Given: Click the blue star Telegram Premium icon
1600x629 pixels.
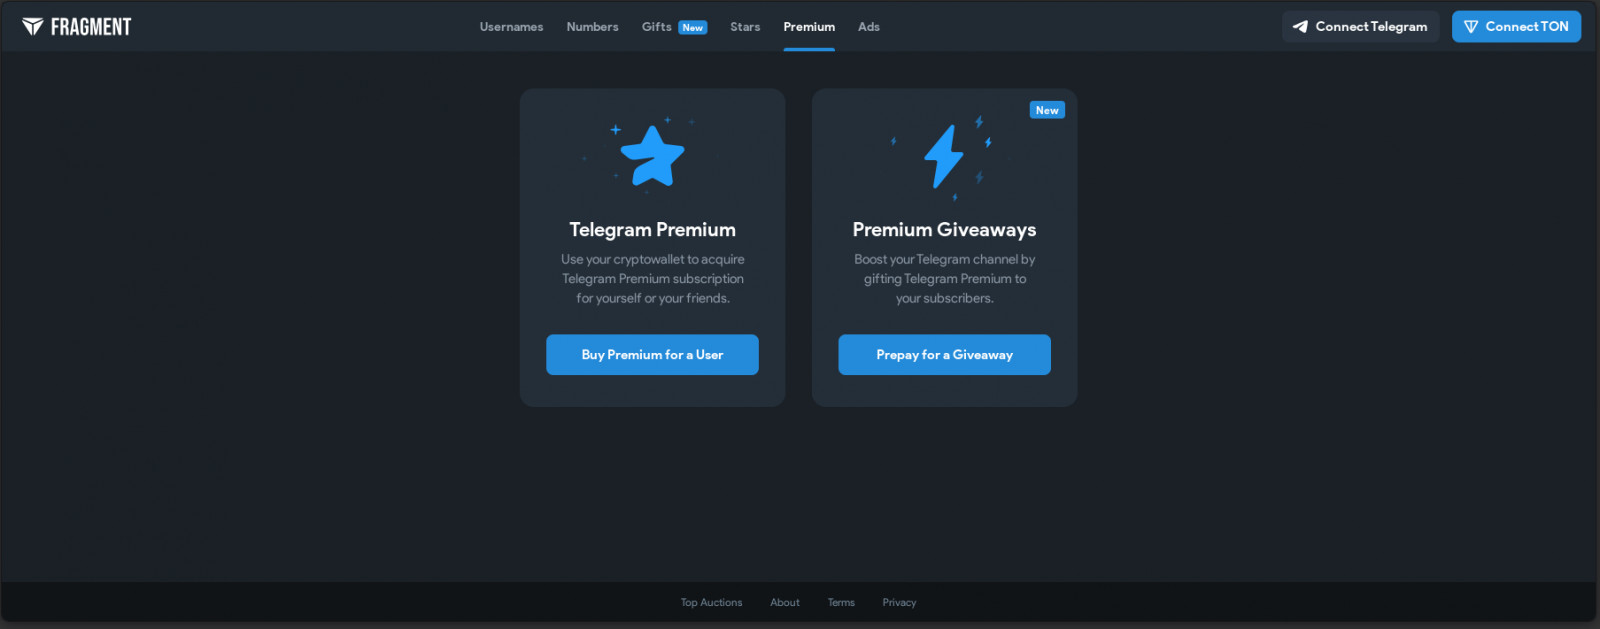Looking at the screenshot, I should tap(652, 155).
